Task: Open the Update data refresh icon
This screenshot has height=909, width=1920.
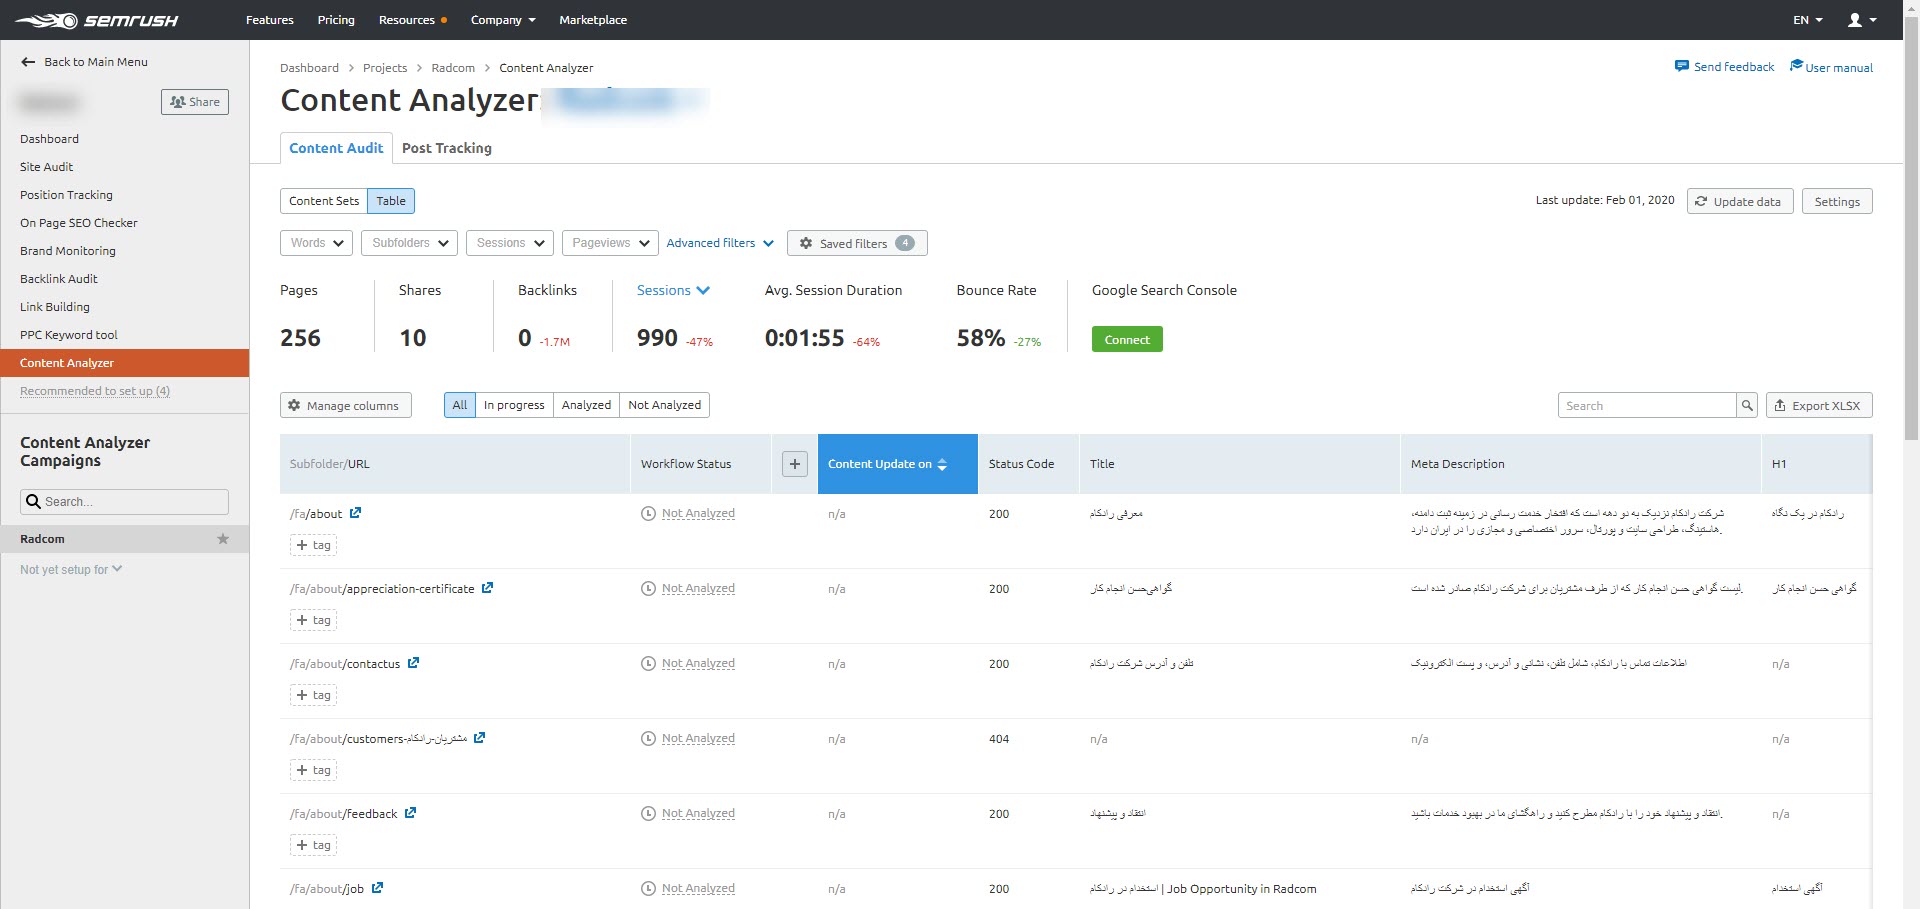Action: point(1701,201)
